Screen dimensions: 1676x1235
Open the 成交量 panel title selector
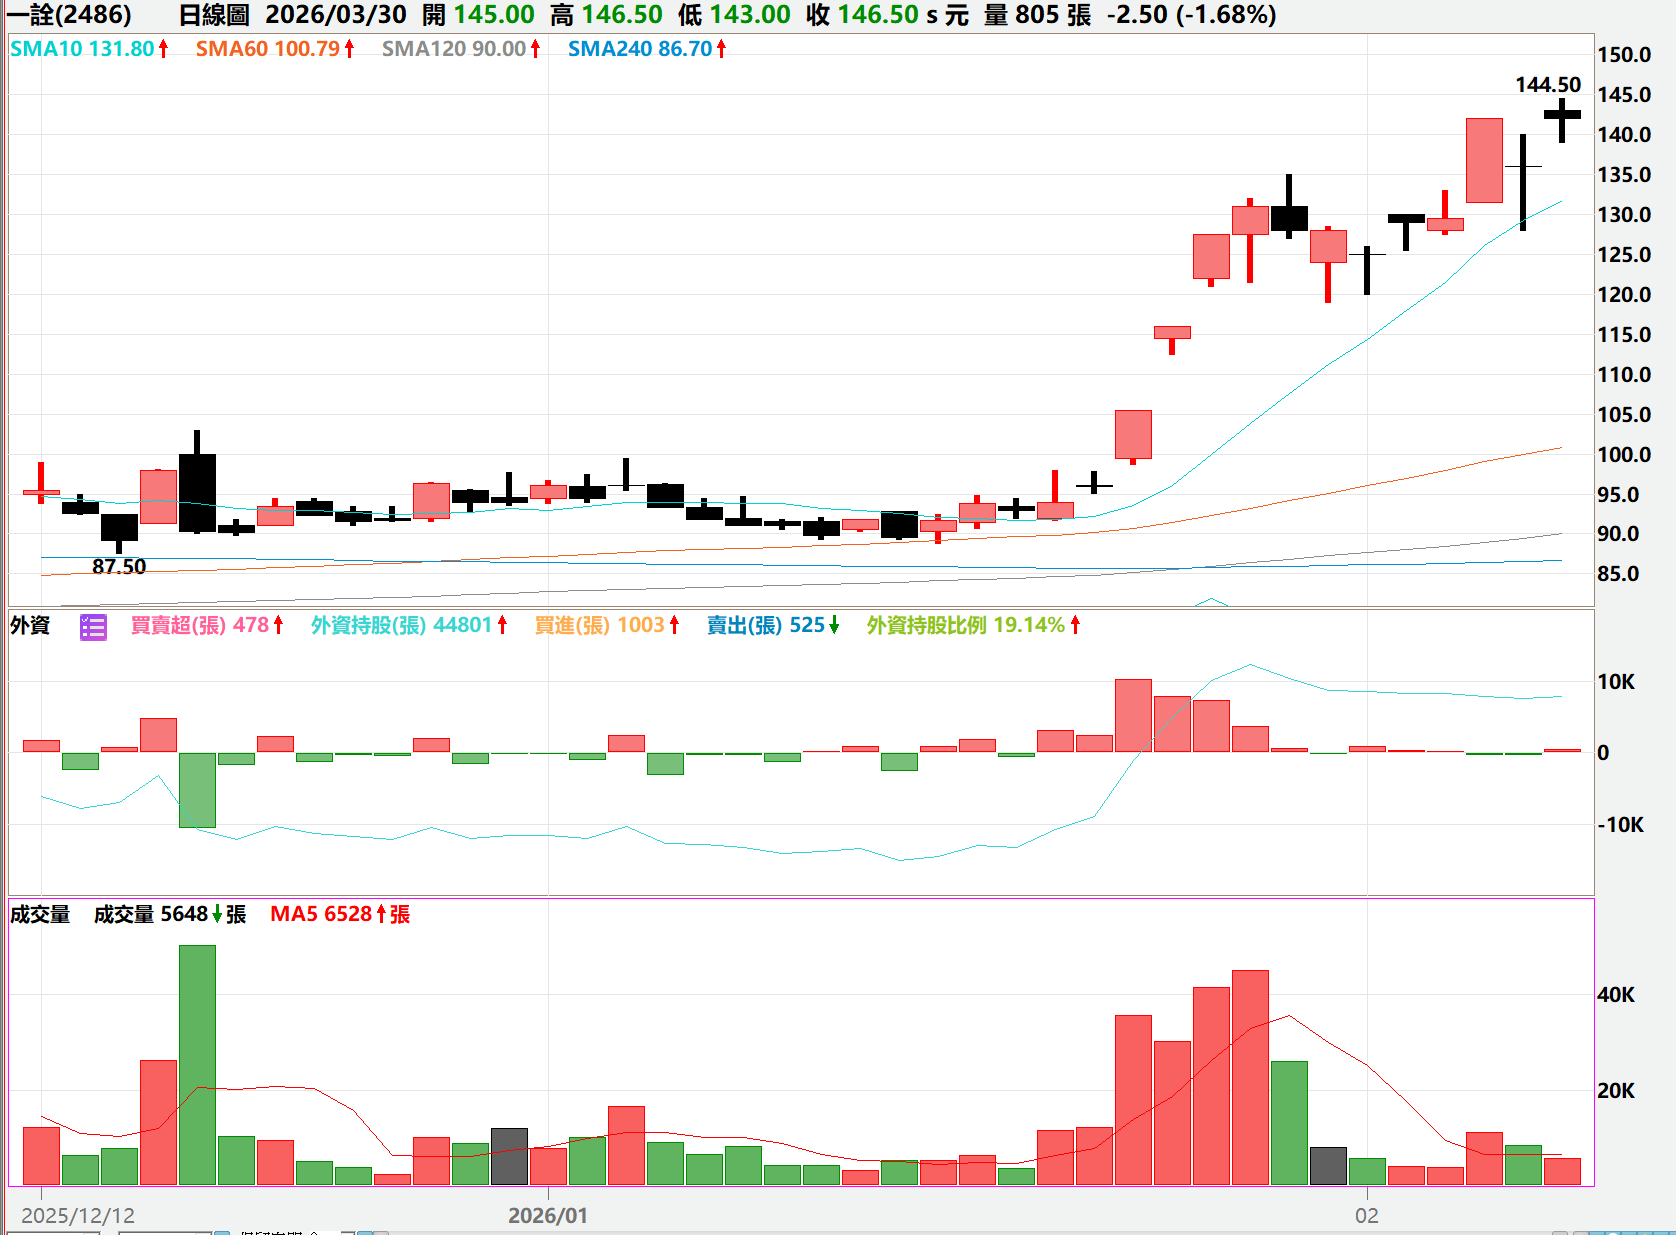click(40, 915)
